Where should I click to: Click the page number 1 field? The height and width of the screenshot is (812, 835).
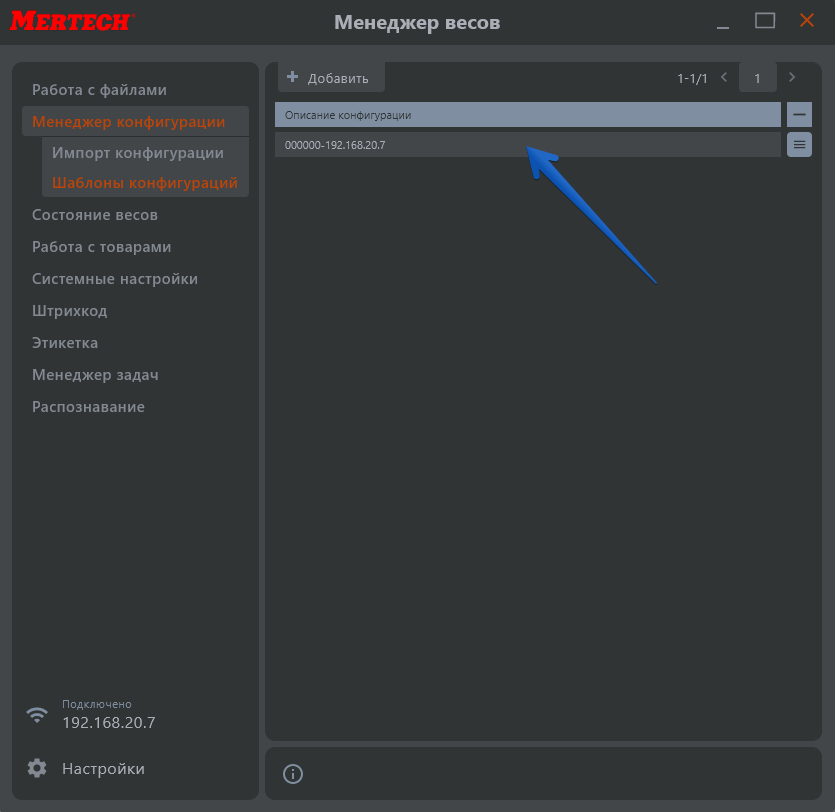[757, 78]
